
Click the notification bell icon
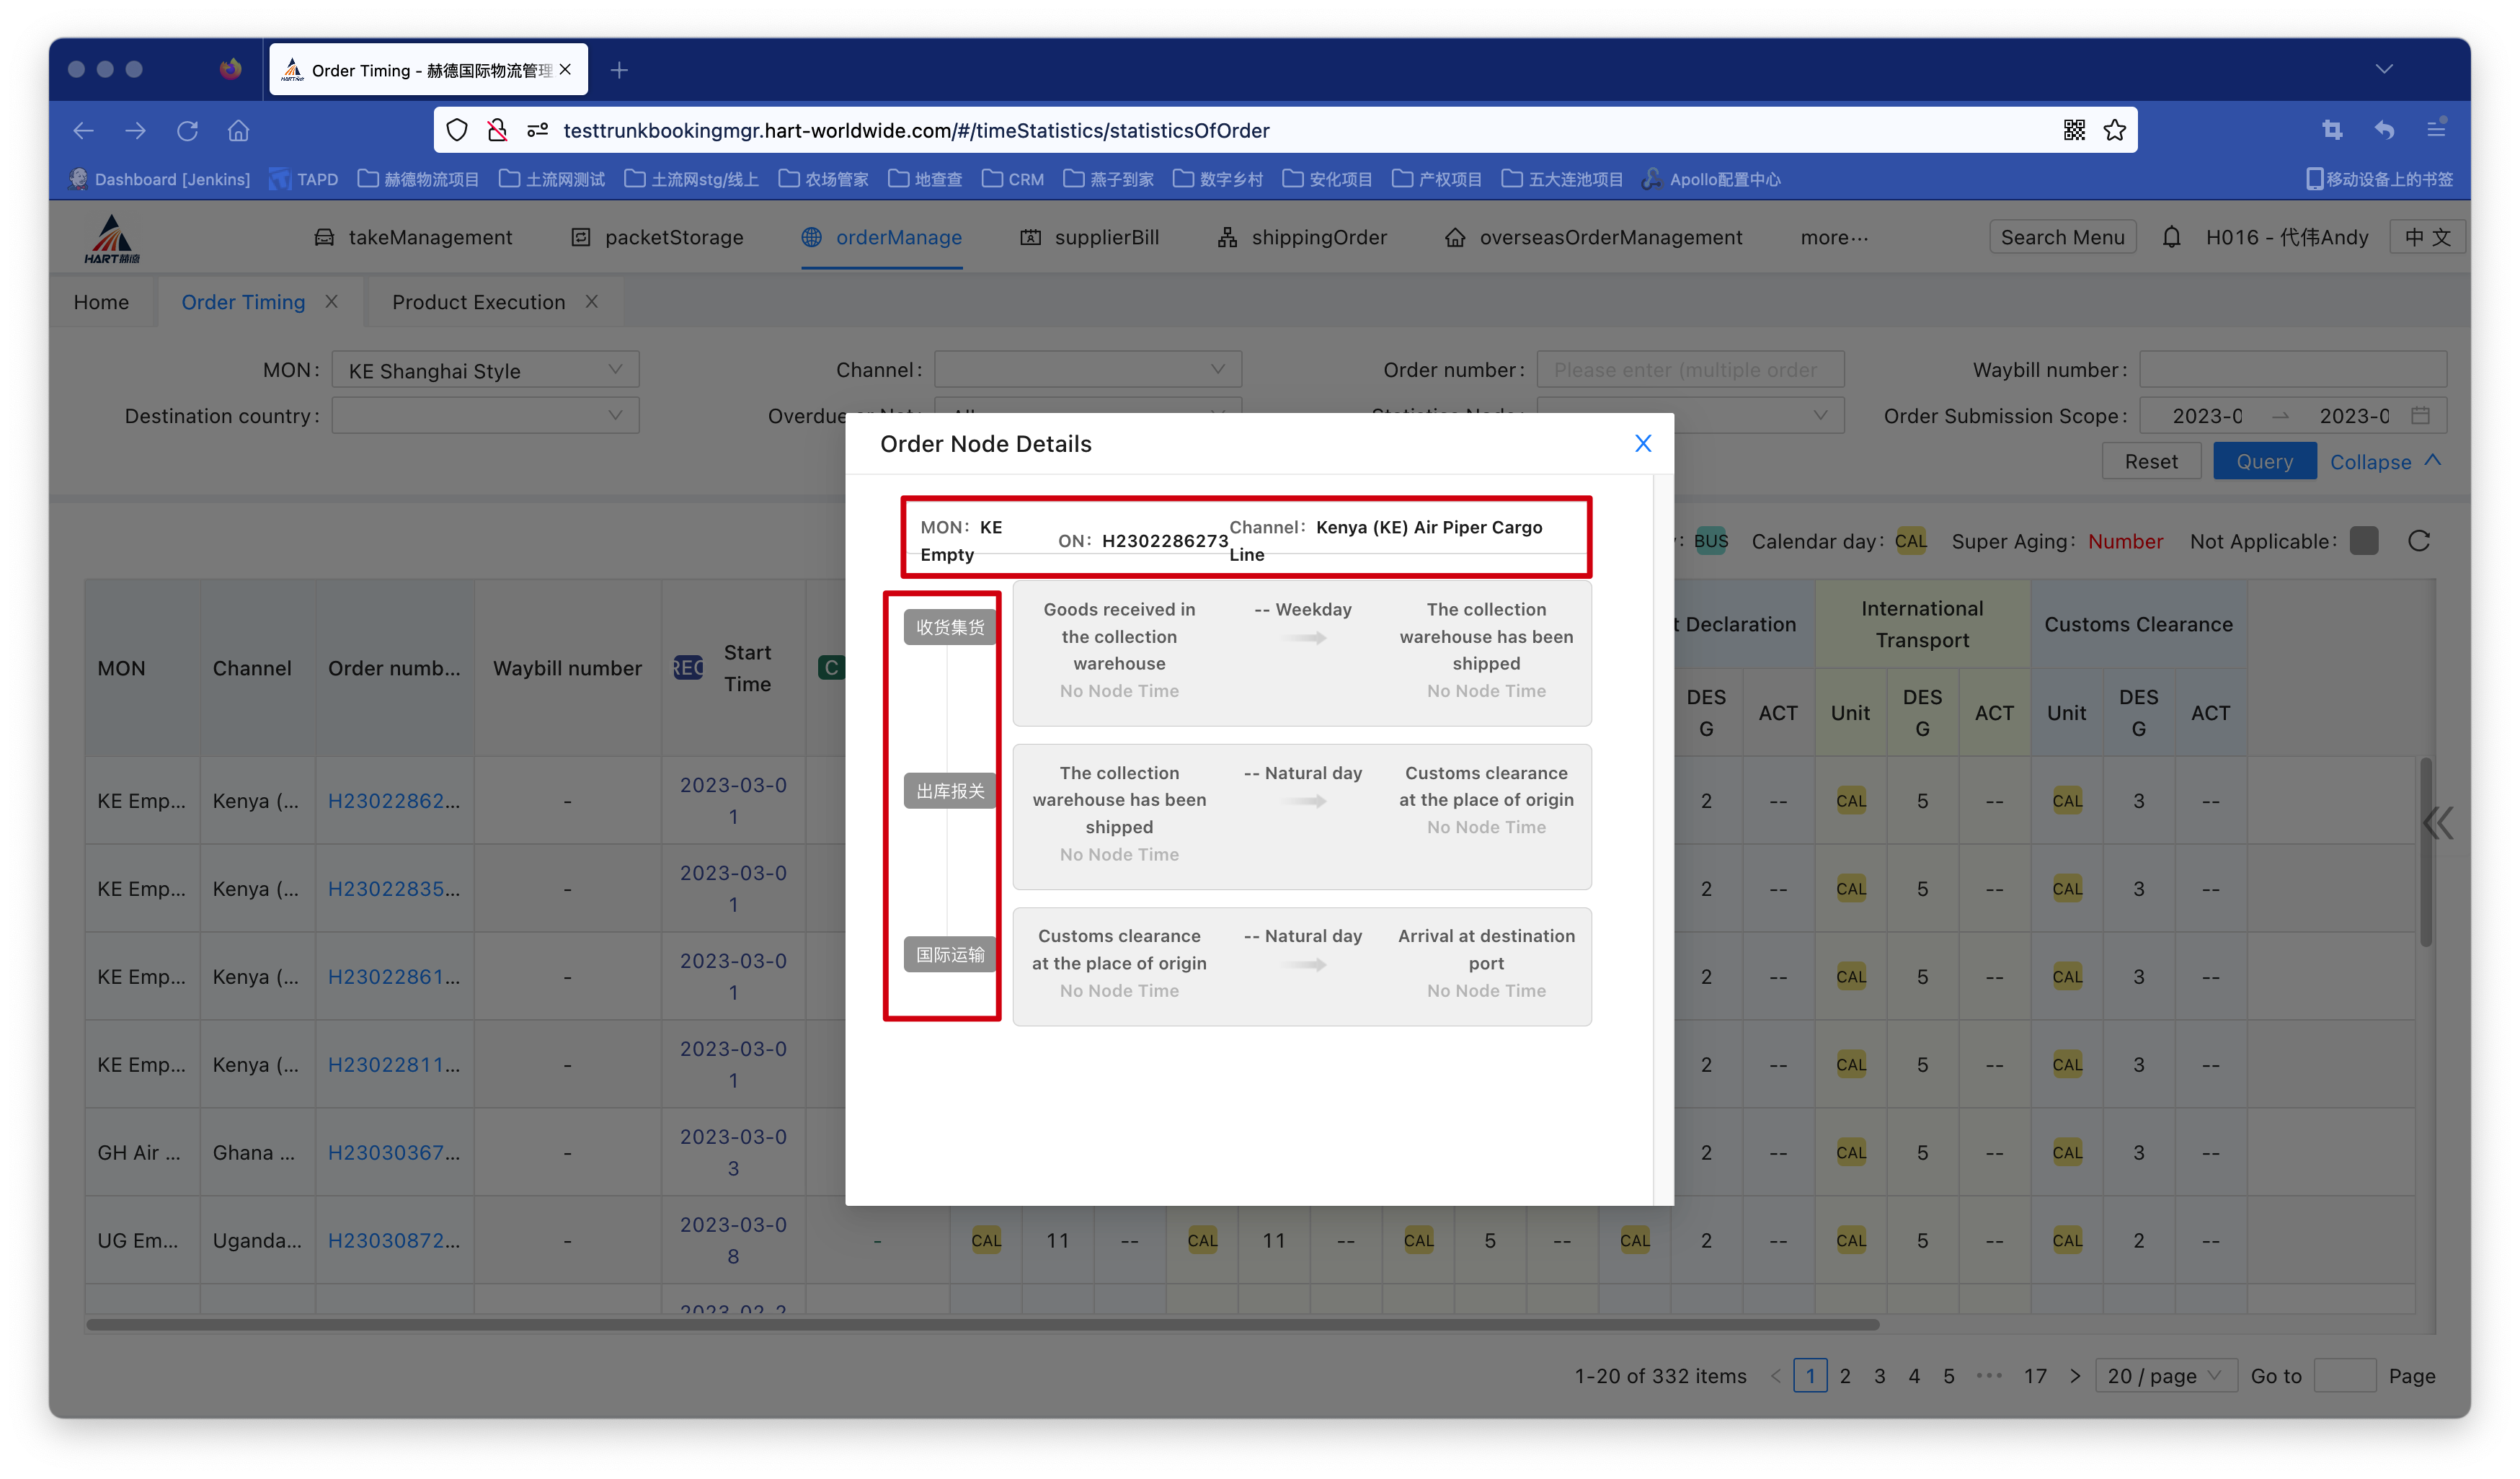tap(2171, 237)
